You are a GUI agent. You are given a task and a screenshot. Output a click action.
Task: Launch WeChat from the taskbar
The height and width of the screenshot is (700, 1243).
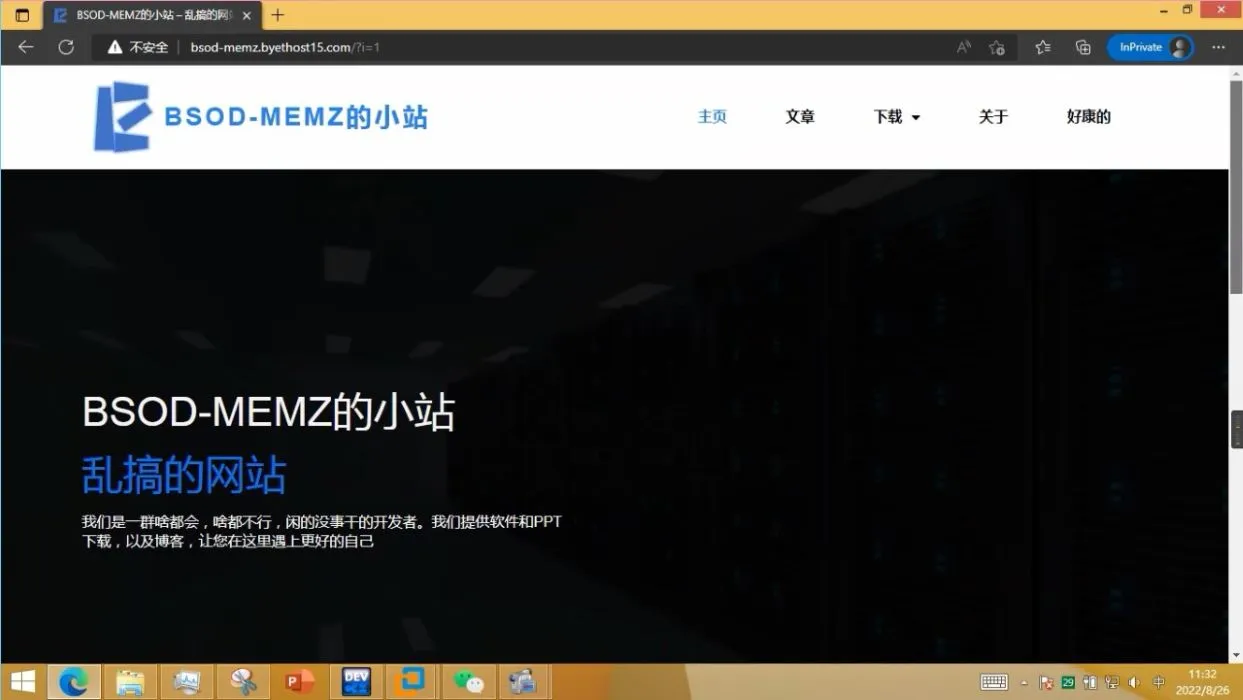coord(468,682)
